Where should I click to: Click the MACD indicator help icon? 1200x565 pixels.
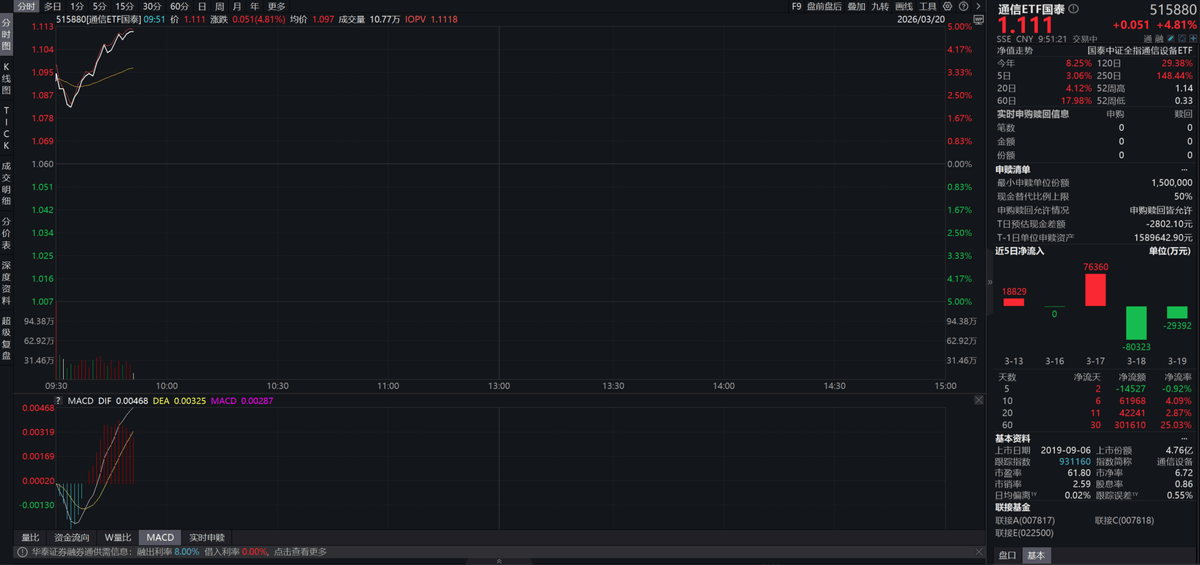point(59,400)
